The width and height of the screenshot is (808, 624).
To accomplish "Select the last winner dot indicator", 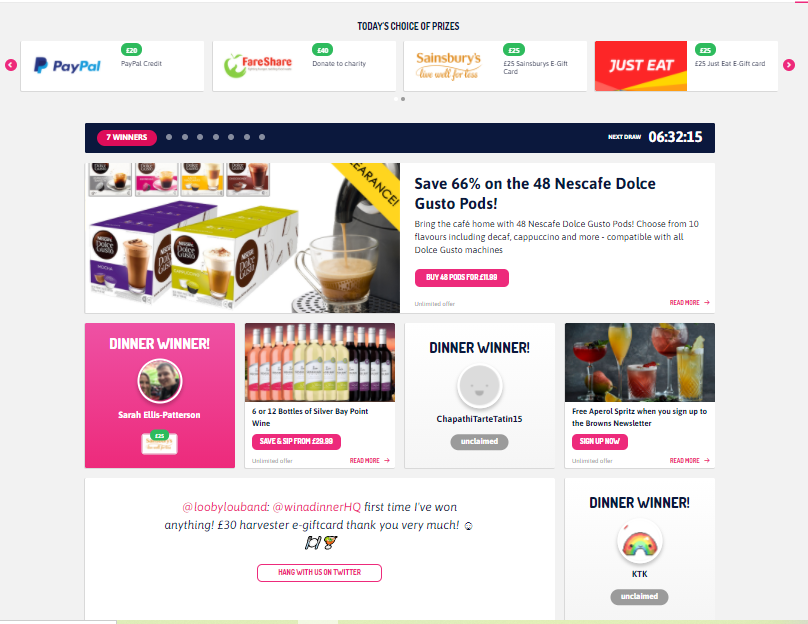I will pos(262,137).
